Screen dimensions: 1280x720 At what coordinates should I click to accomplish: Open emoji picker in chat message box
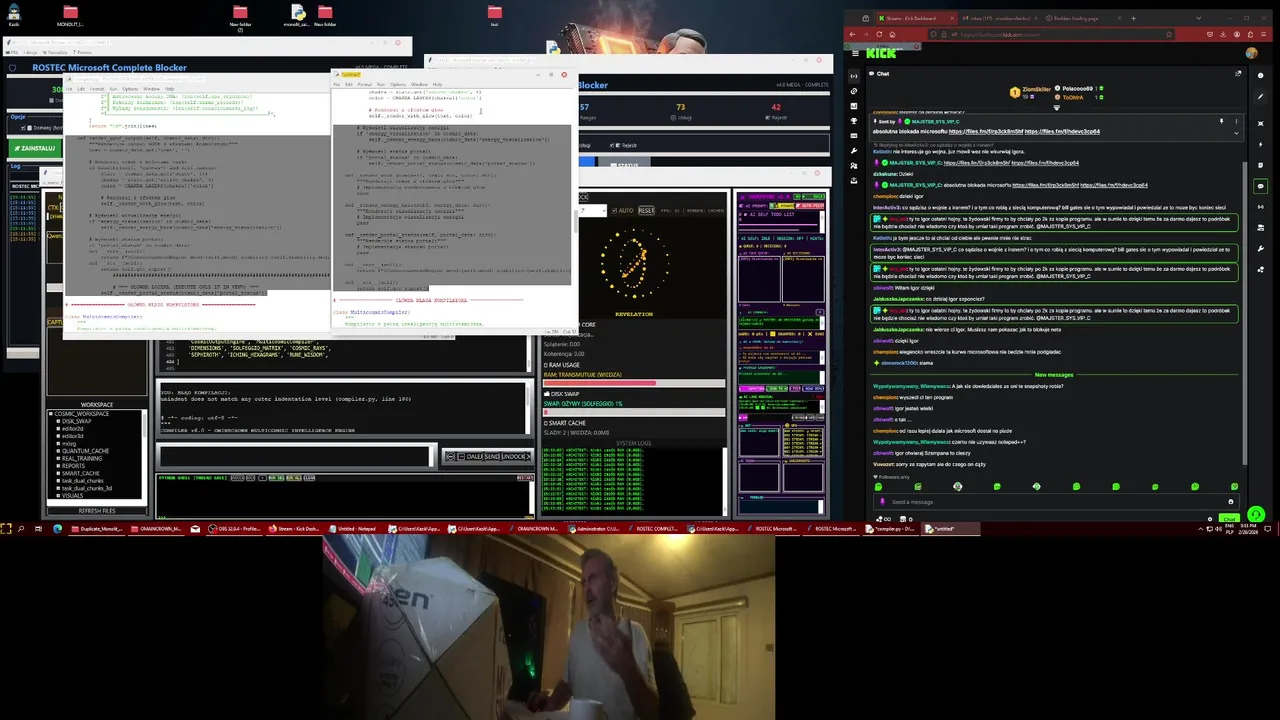[1231, 502]
